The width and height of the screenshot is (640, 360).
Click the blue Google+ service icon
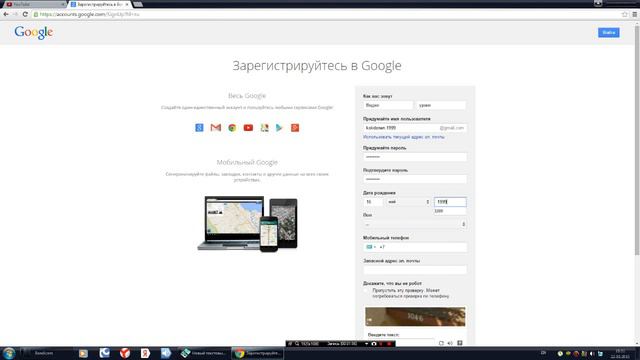tap(199, 128)
